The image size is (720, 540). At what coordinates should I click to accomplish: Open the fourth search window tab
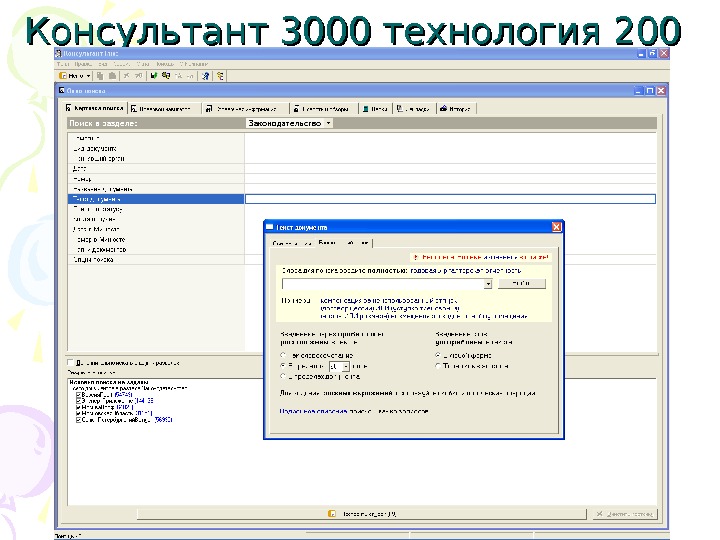[324, 109]
